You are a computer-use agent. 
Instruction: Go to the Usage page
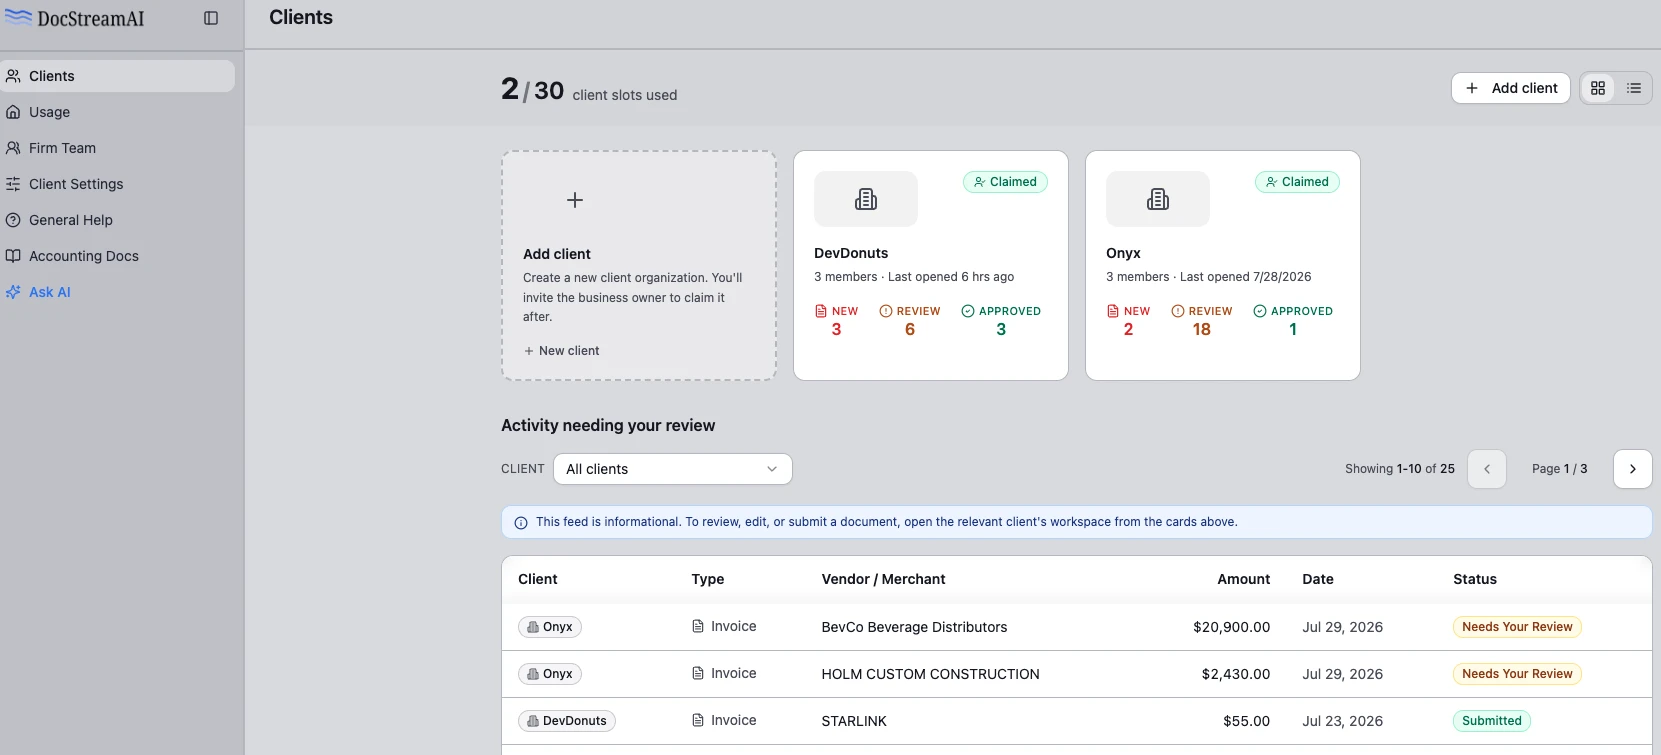tap(117, 112)
